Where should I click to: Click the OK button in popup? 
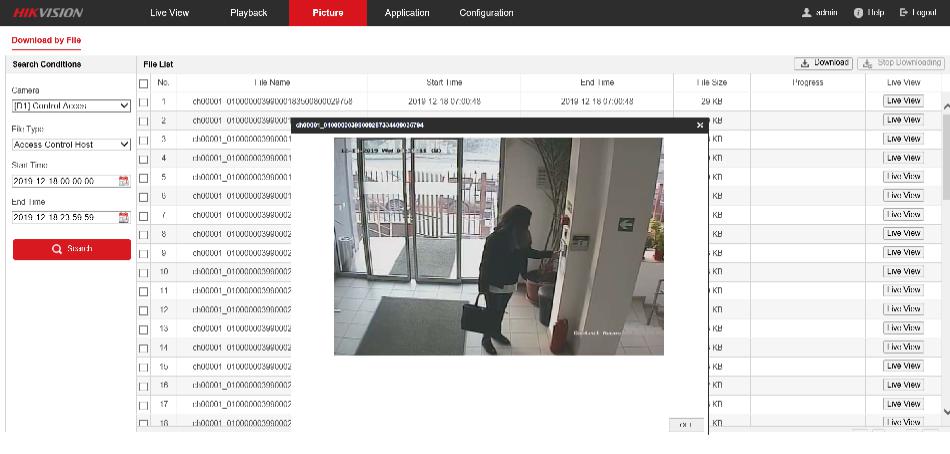(686, 425)
